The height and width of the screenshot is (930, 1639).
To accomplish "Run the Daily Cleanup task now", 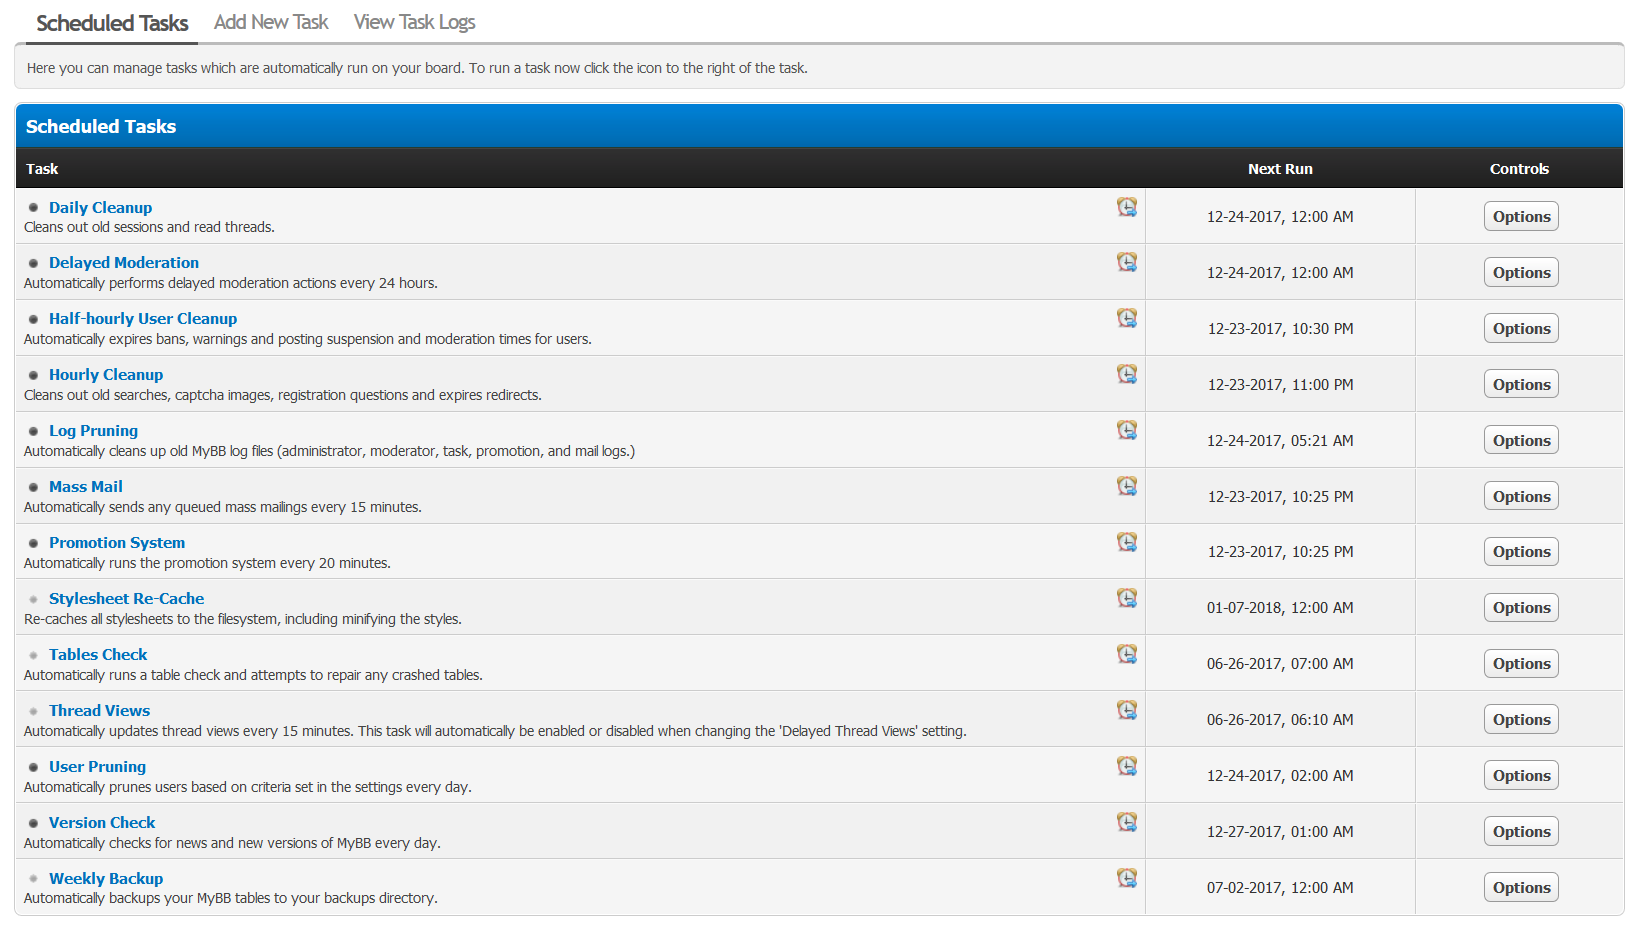I will (1127, 207).
